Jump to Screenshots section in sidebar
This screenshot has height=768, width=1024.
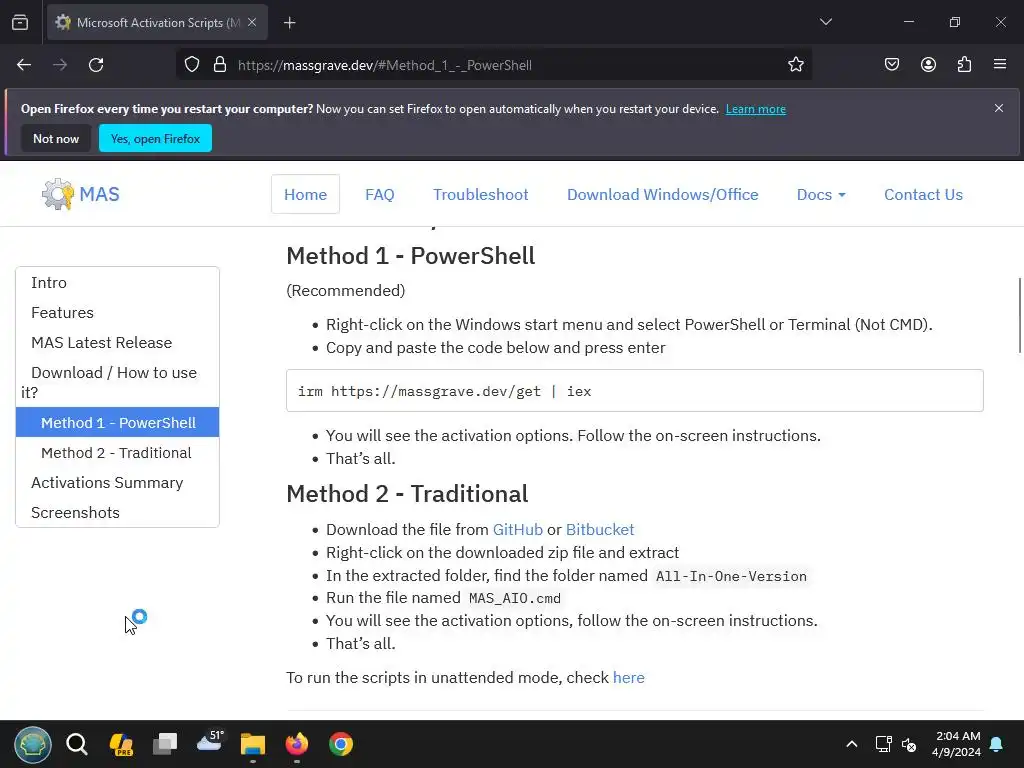(76, 513)
